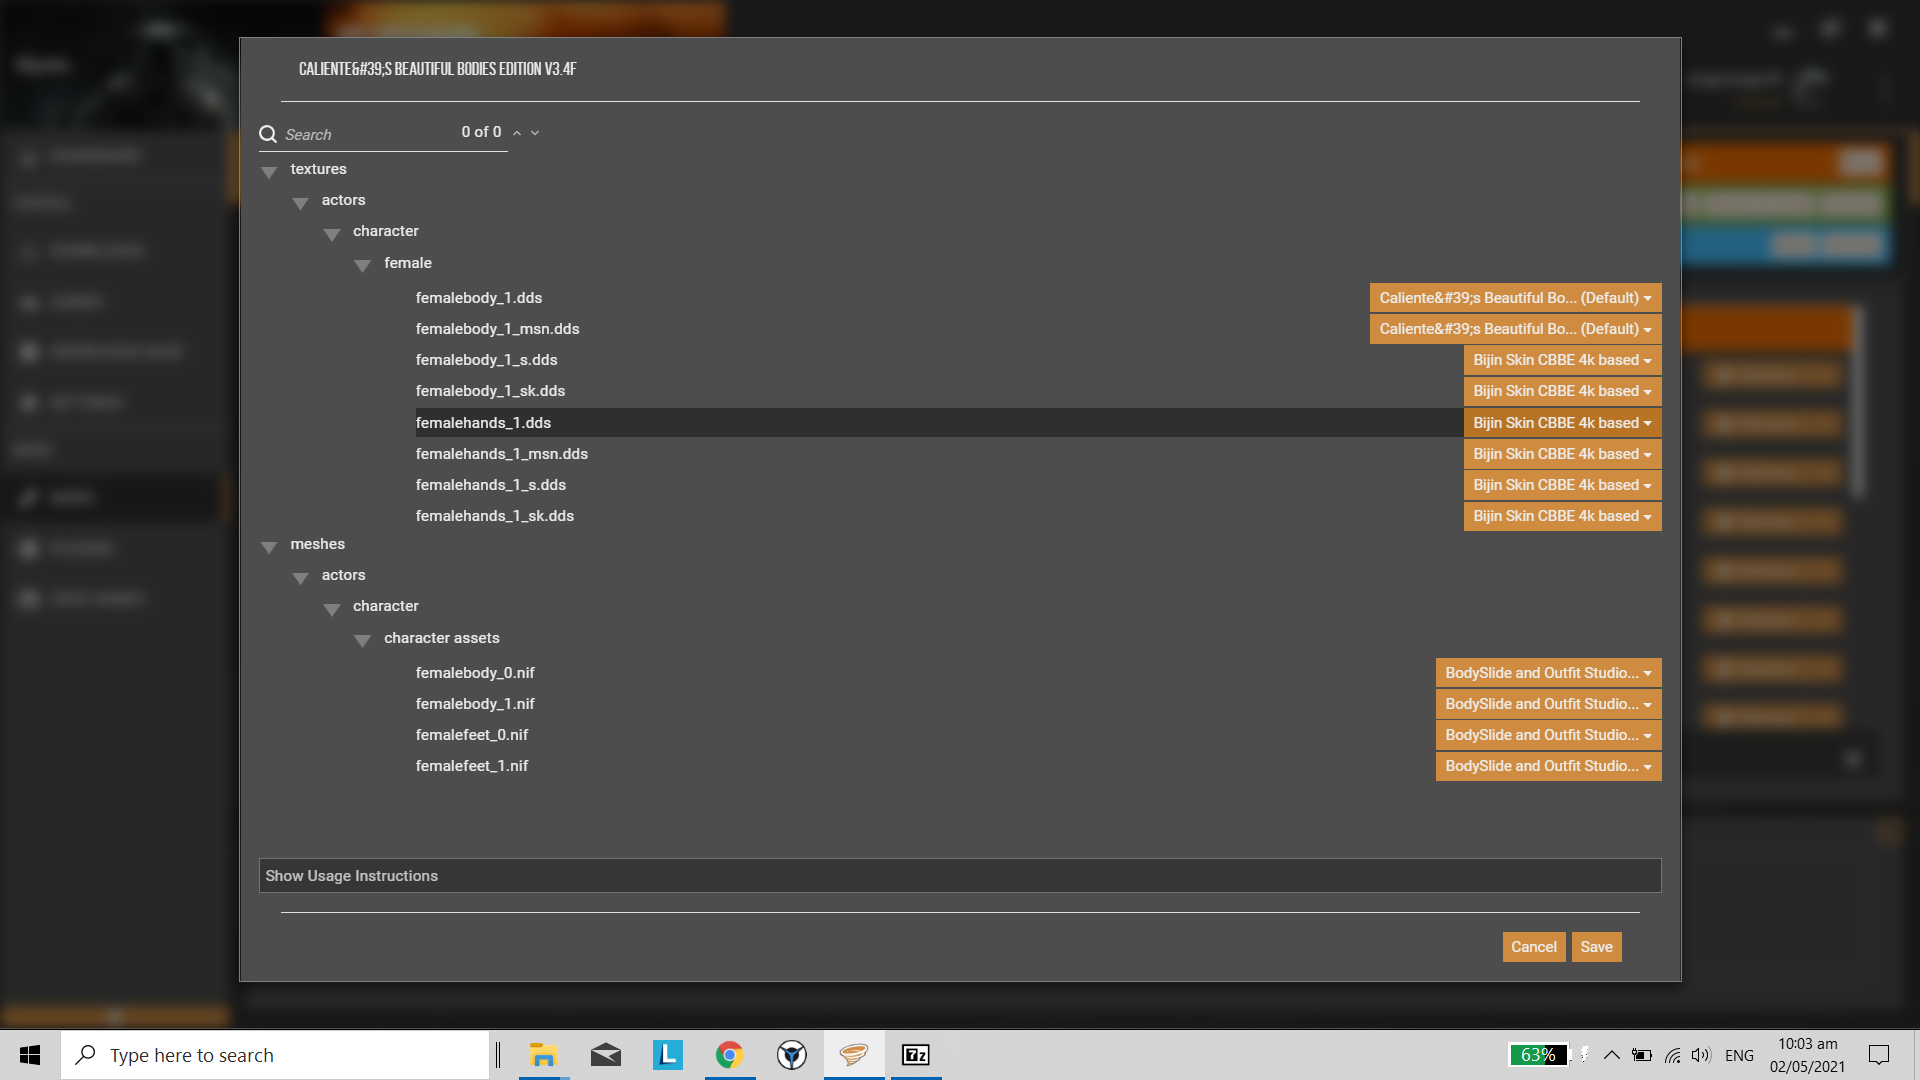The width and height of the screenshot is (1920, 1080).
Task: Click the ENG language indicator
Action: [1740, 1055]
